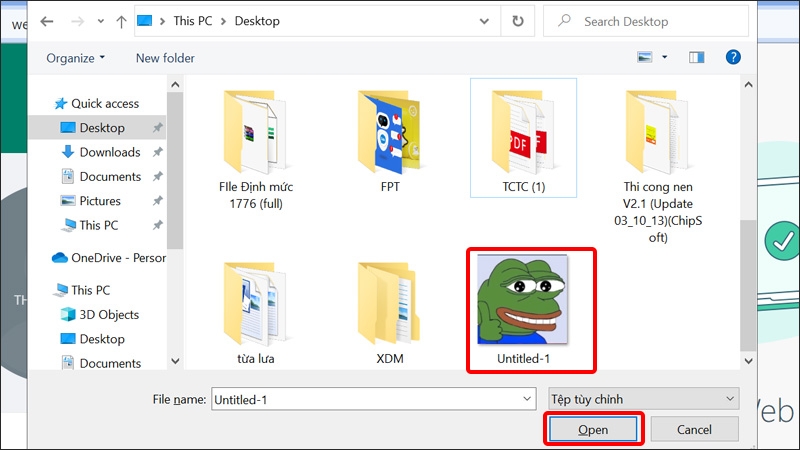Unpin Desktop using its pin icon

tap(158, 128)
